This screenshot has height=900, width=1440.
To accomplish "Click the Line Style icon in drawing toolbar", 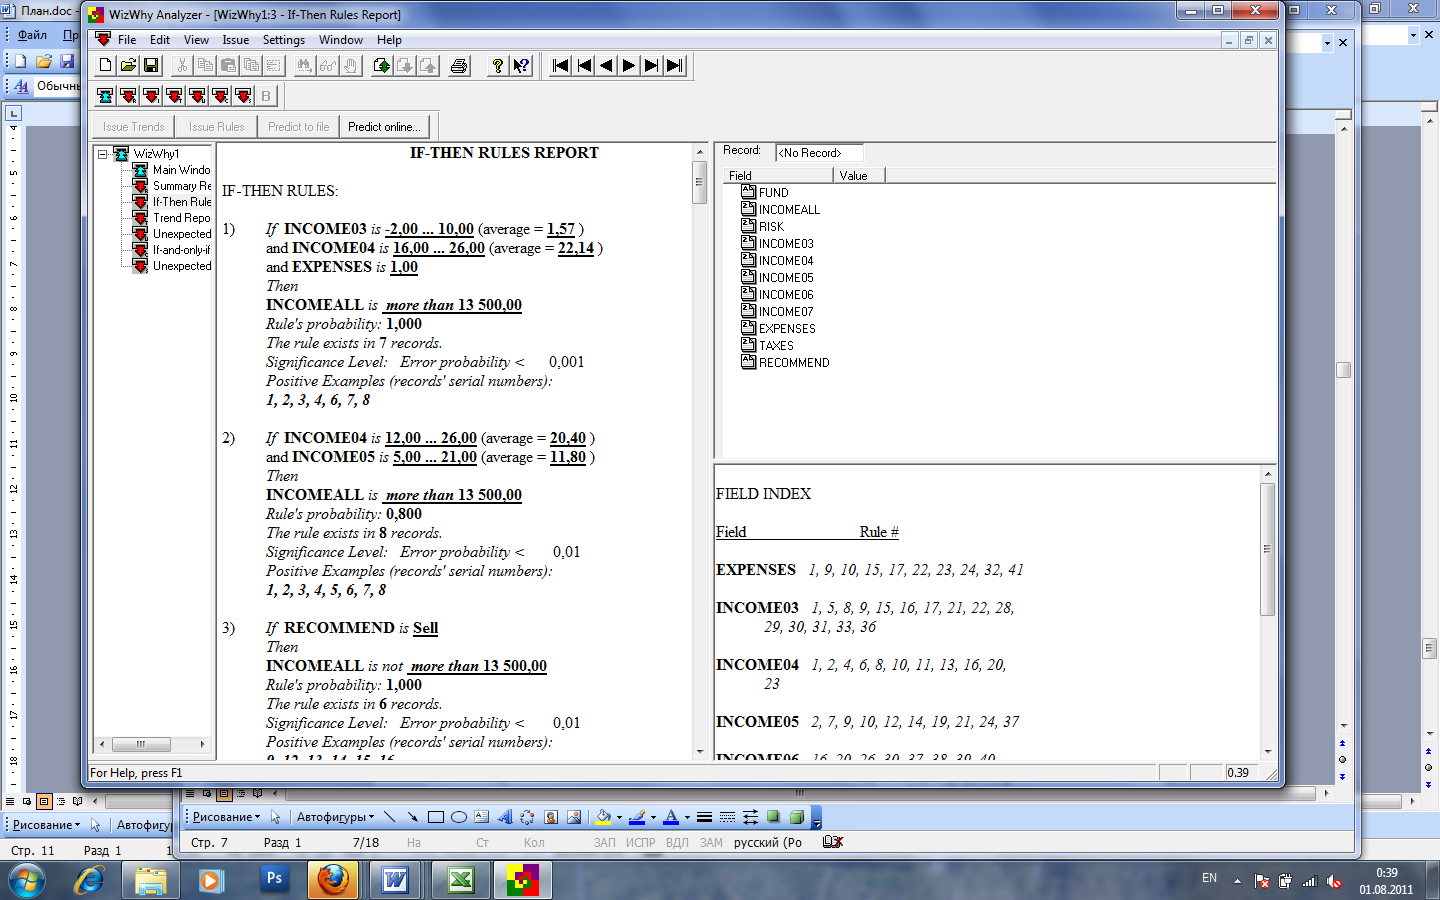I will (x=704, y=817).
